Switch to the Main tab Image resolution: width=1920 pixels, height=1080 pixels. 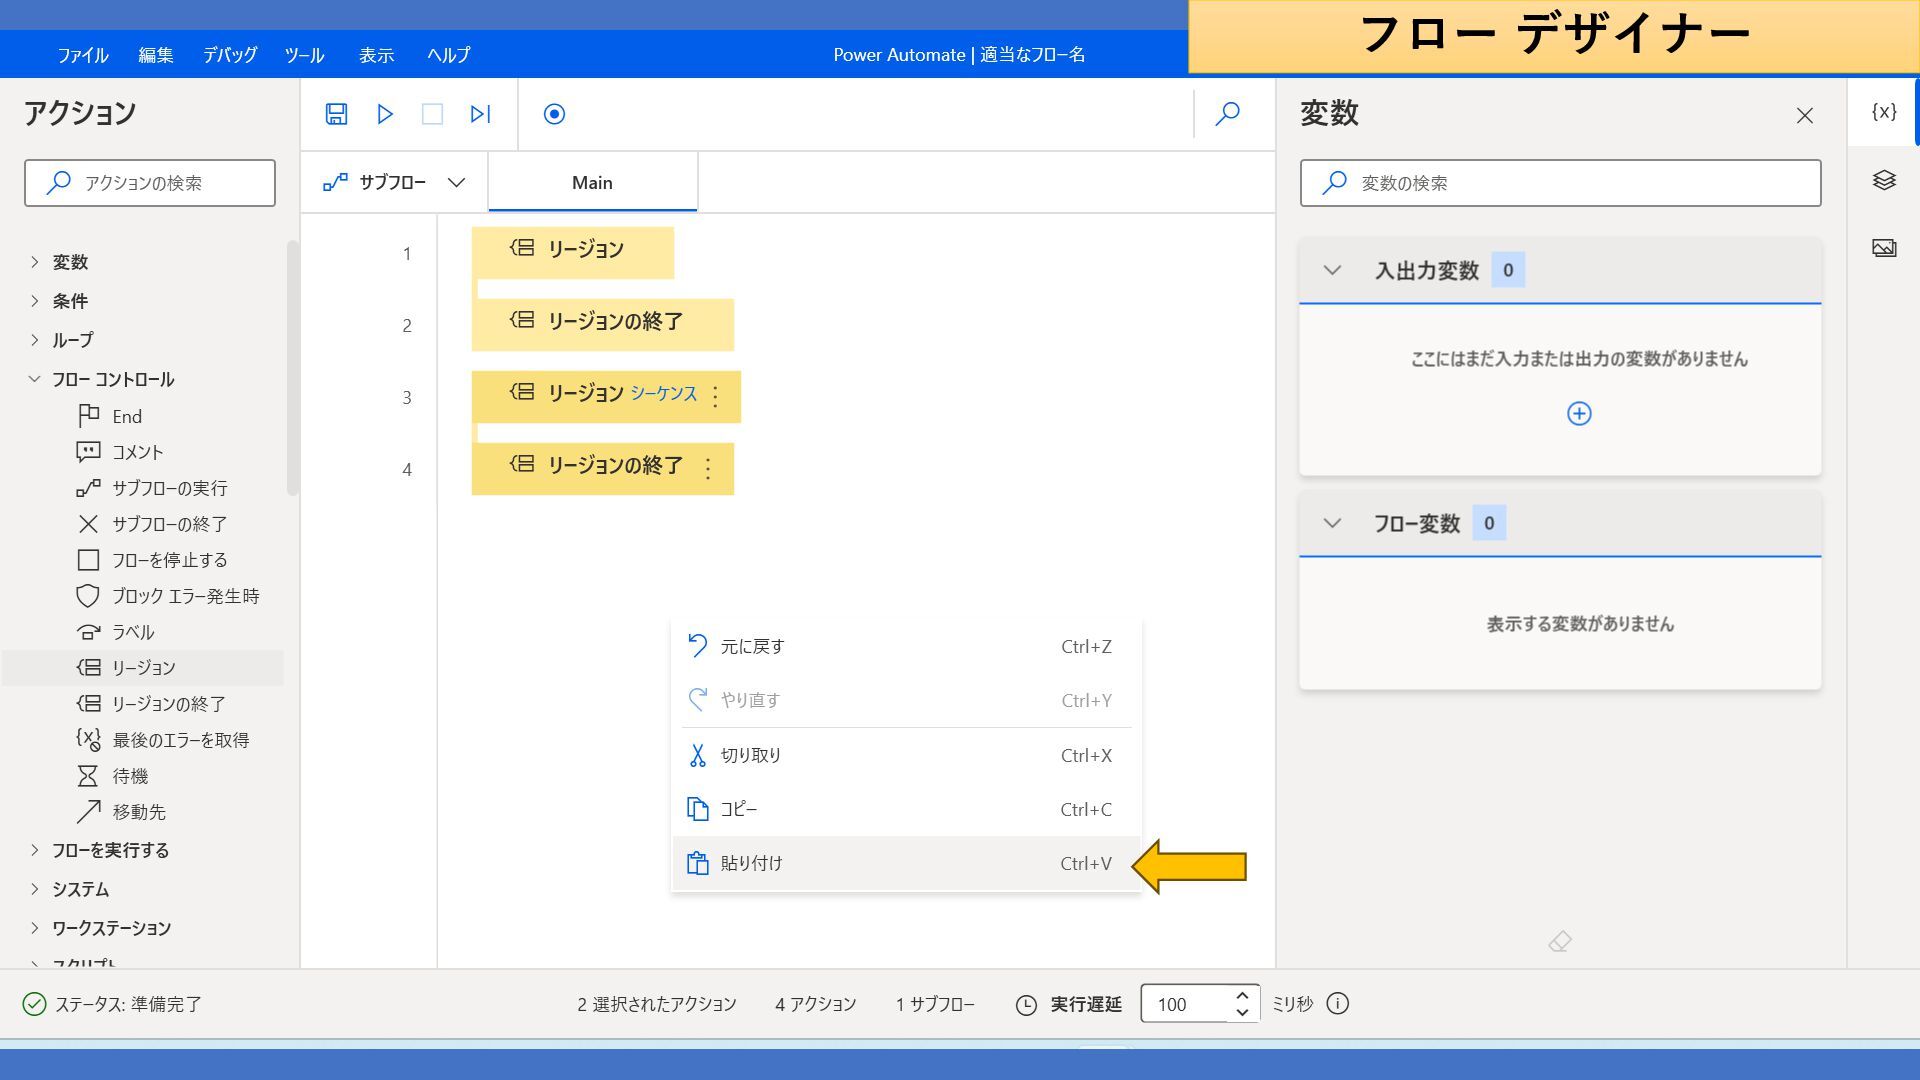(592, 182)
